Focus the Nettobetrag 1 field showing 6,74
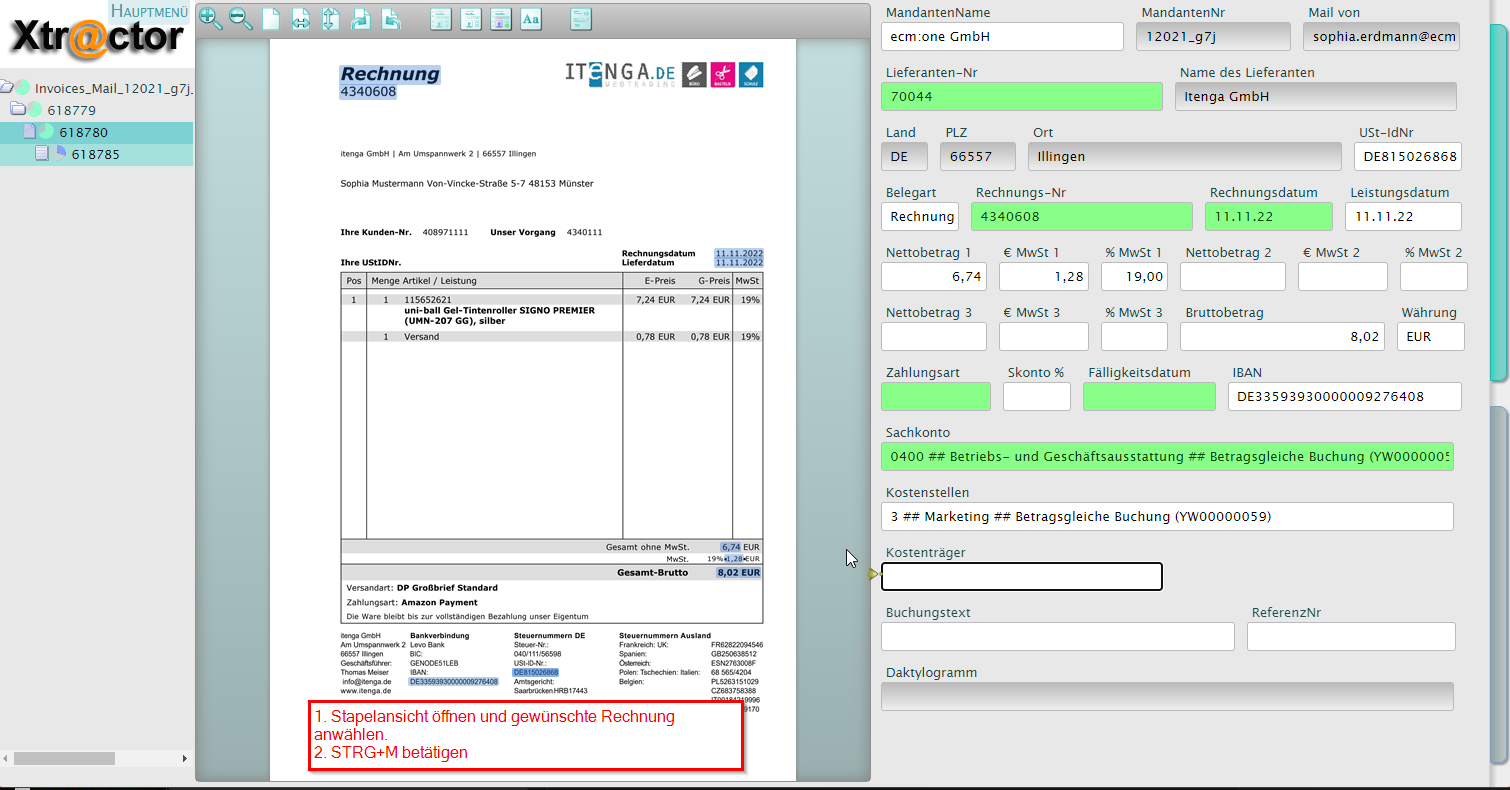The width and height of the screenshot is (1510, 790). pos(934,276)
